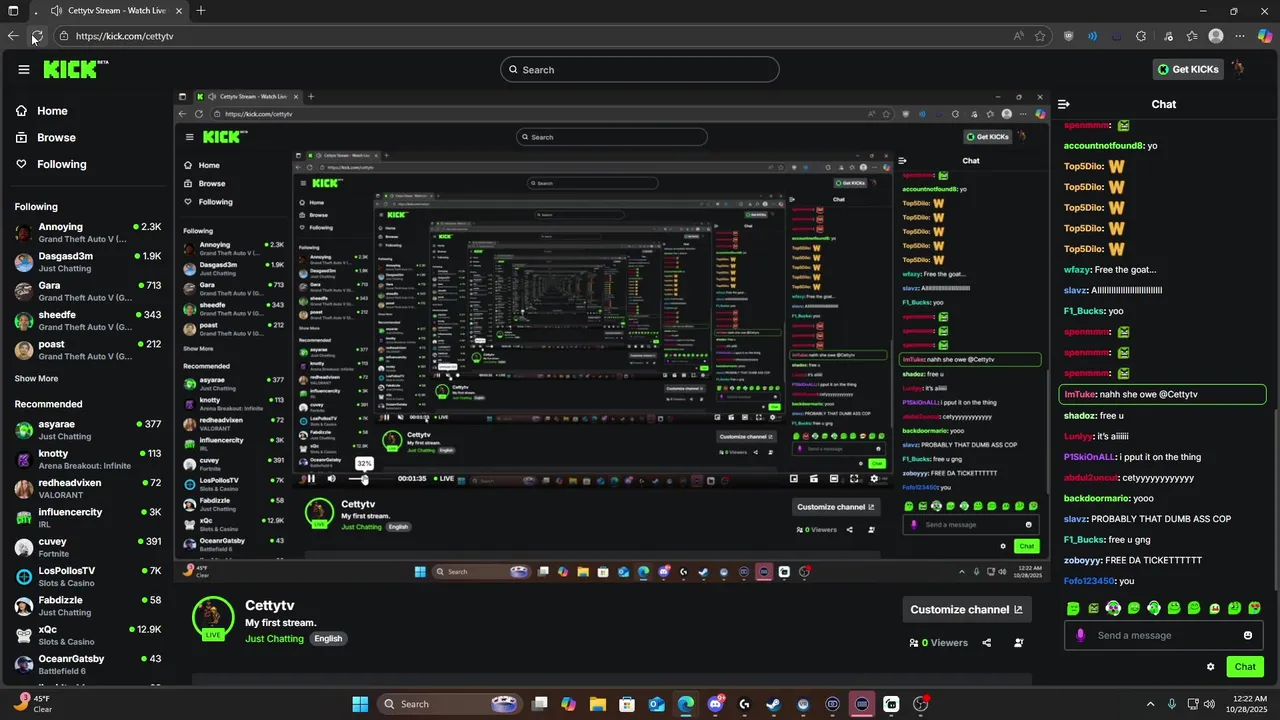The width and height of the screenshot is (1280, 720).
Task: Toggle the system microphone tray icon
Action: click(1171, 704)
